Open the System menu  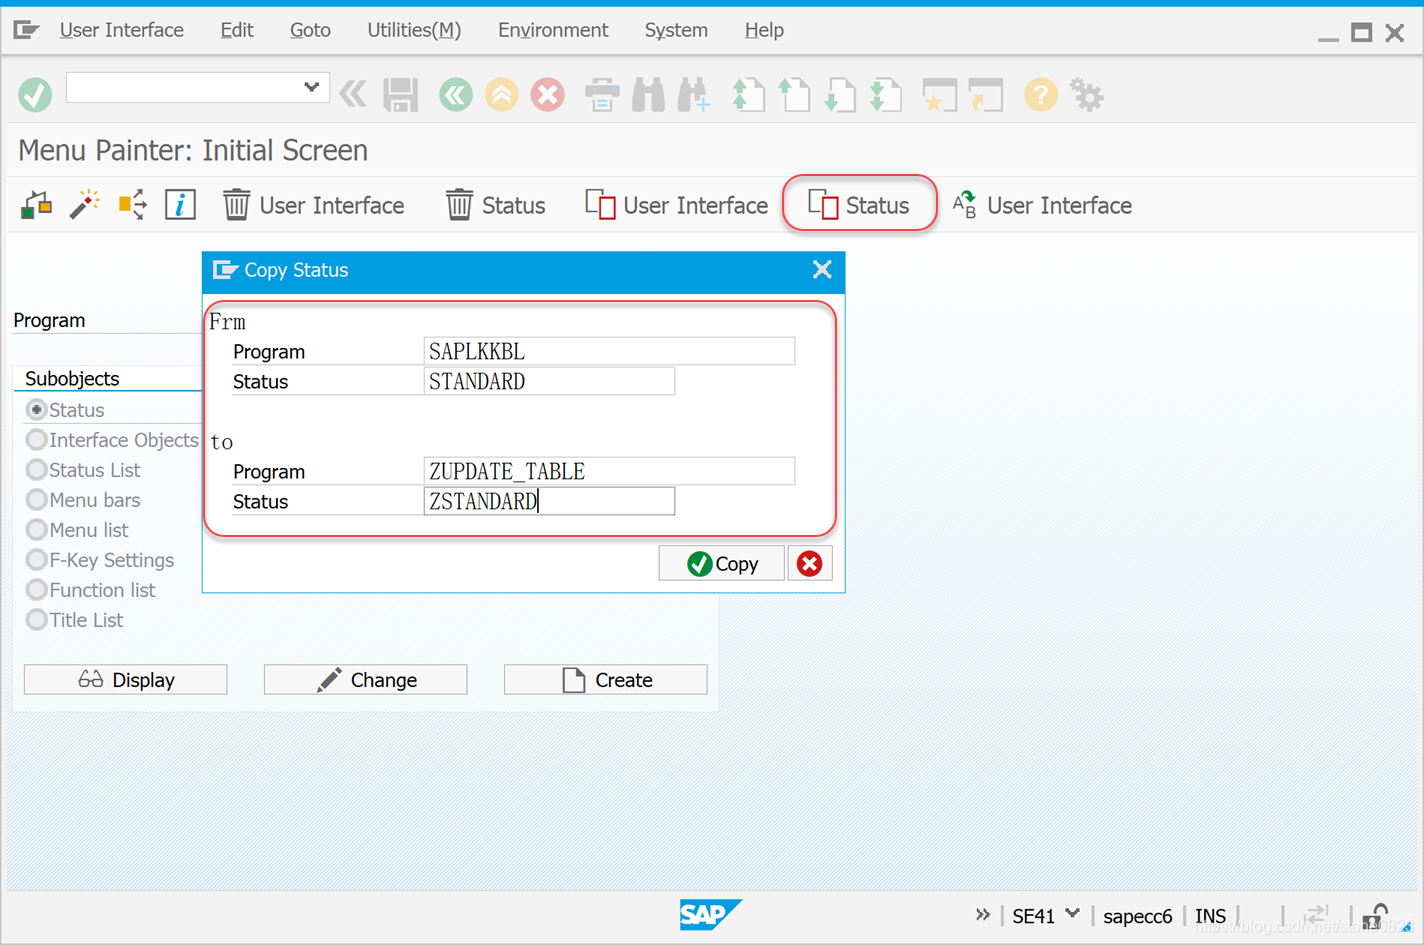click(676, 30)
